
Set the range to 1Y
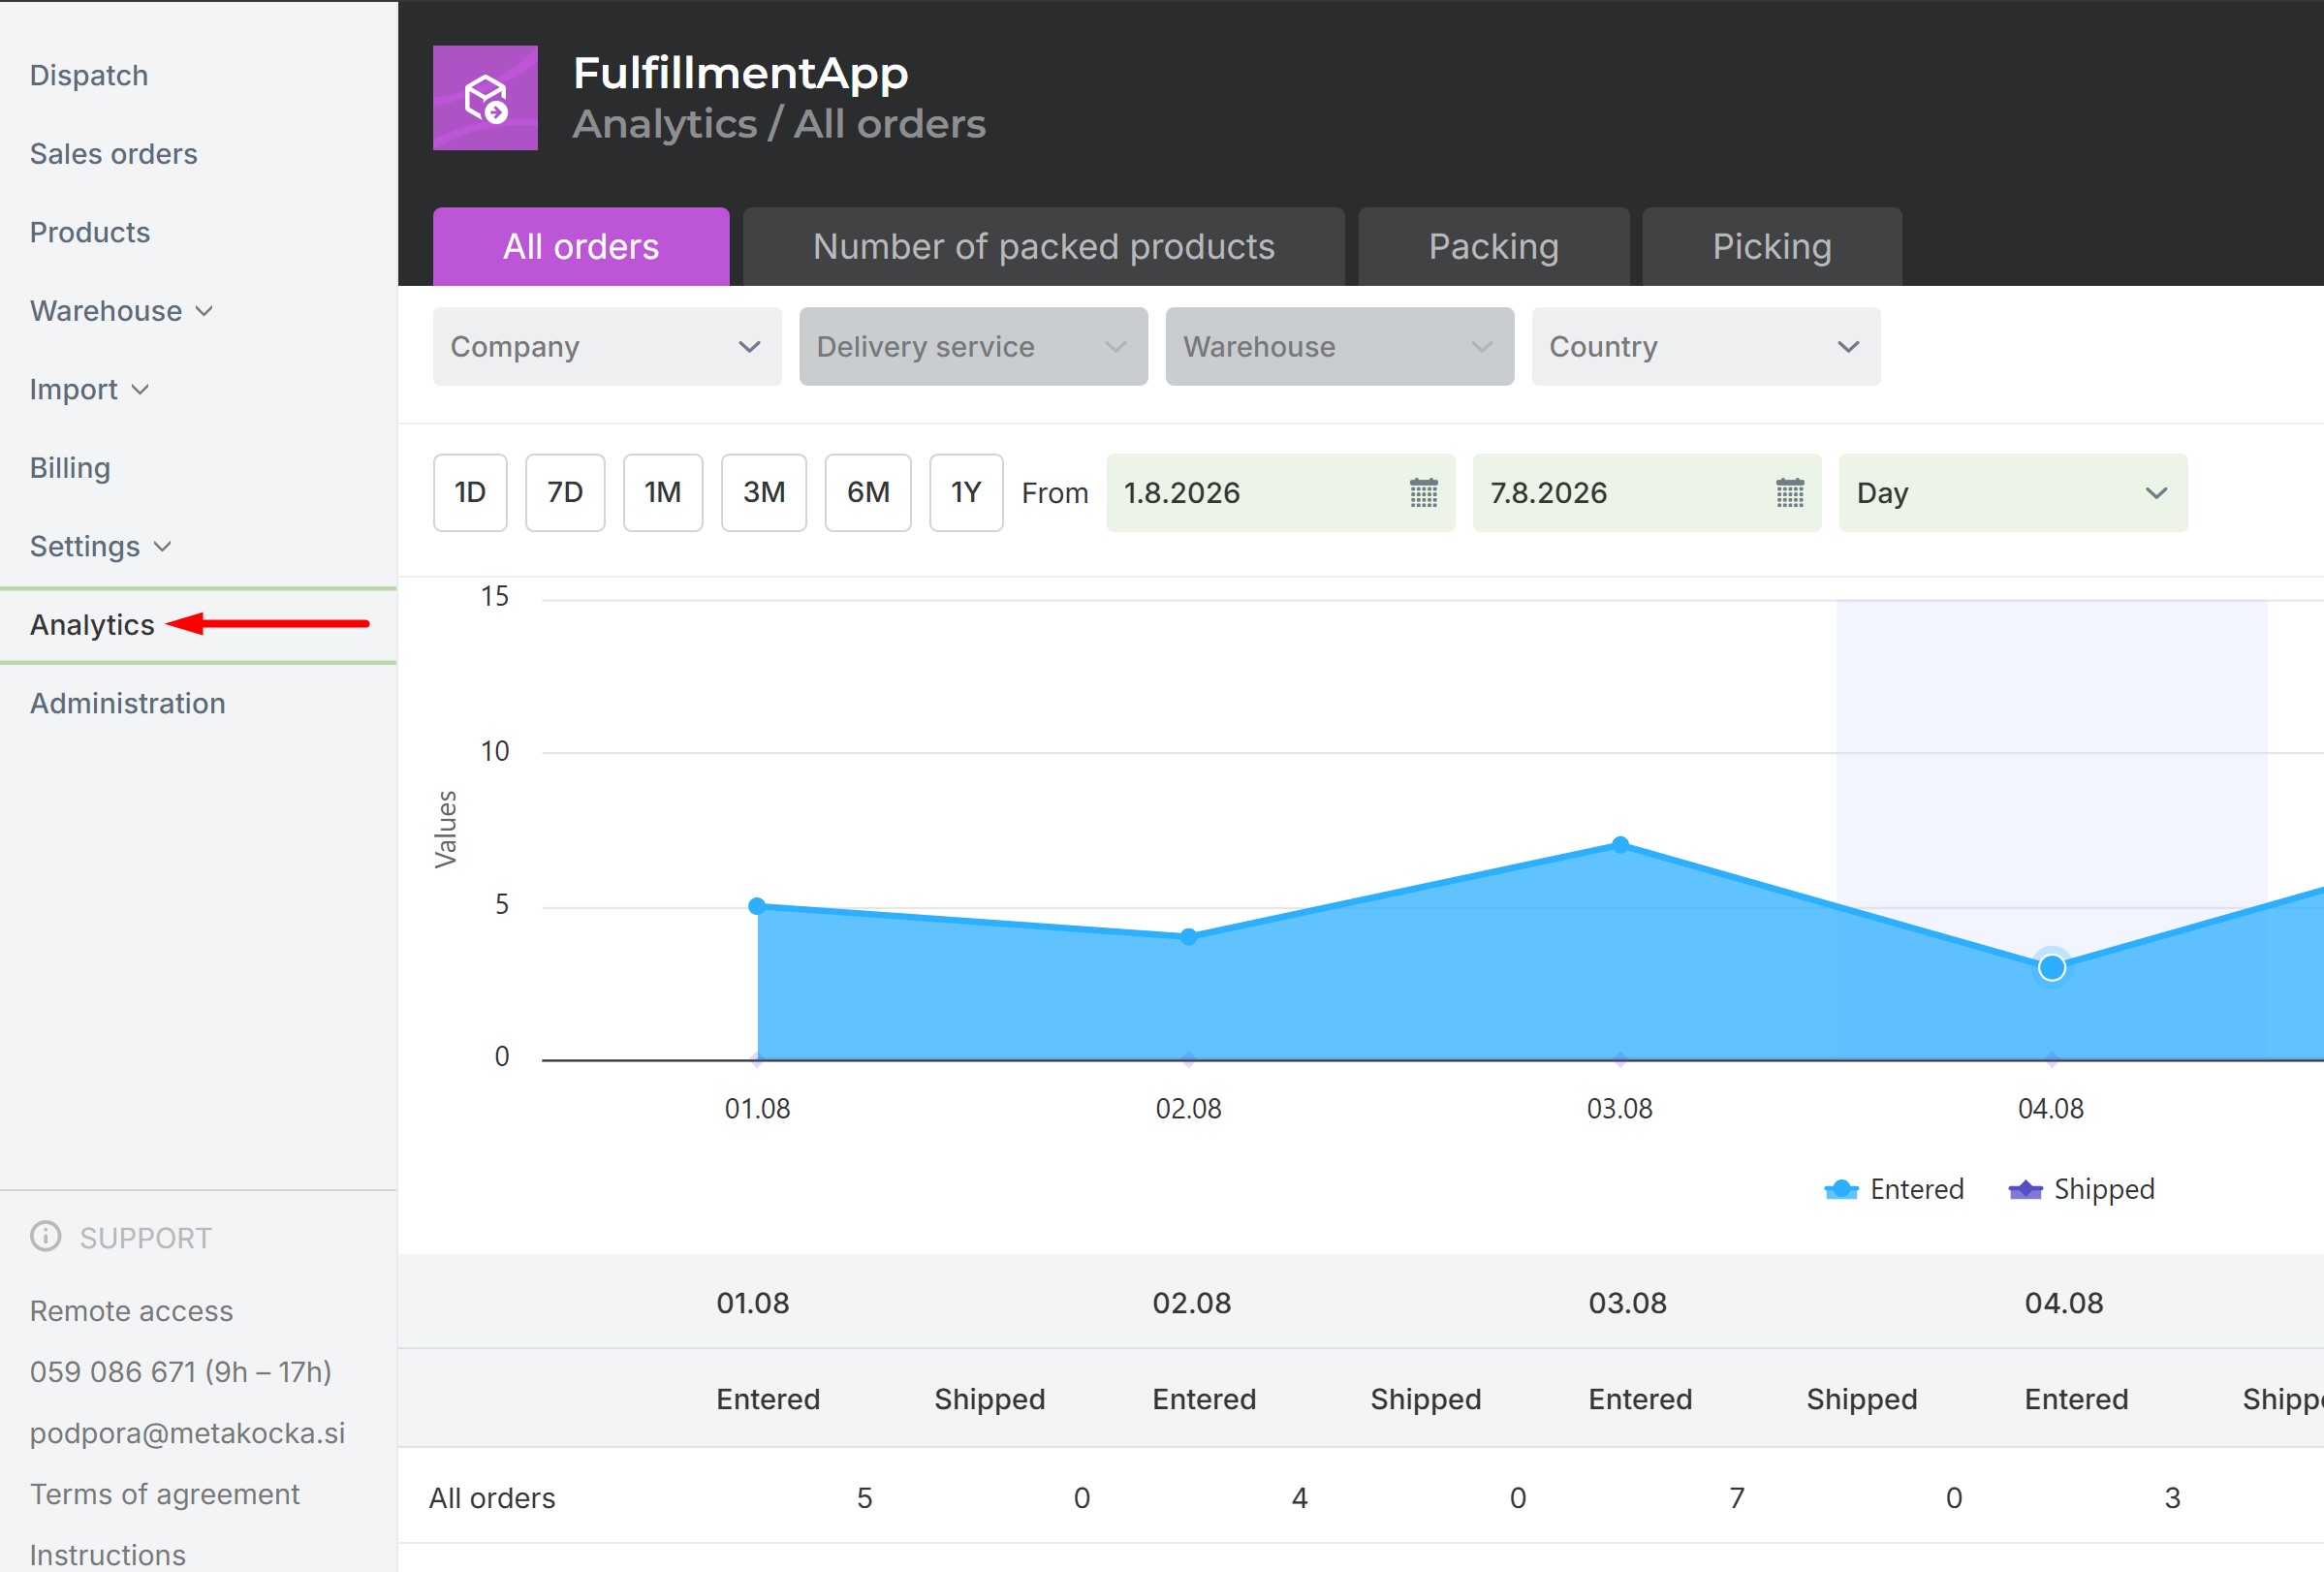(966, 493)
